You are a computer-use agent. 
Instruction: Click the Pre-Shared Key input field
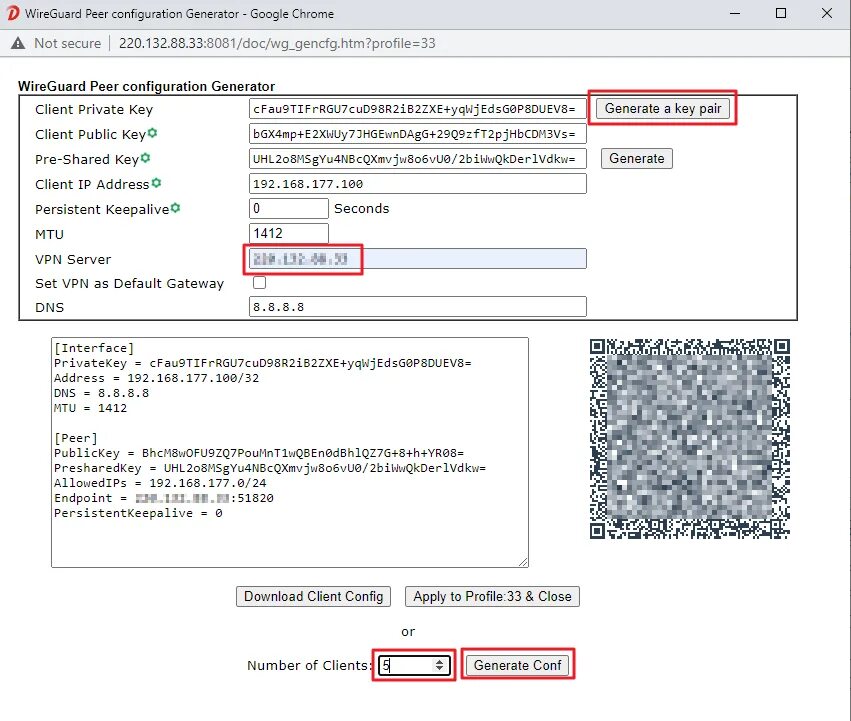[418, 159]
